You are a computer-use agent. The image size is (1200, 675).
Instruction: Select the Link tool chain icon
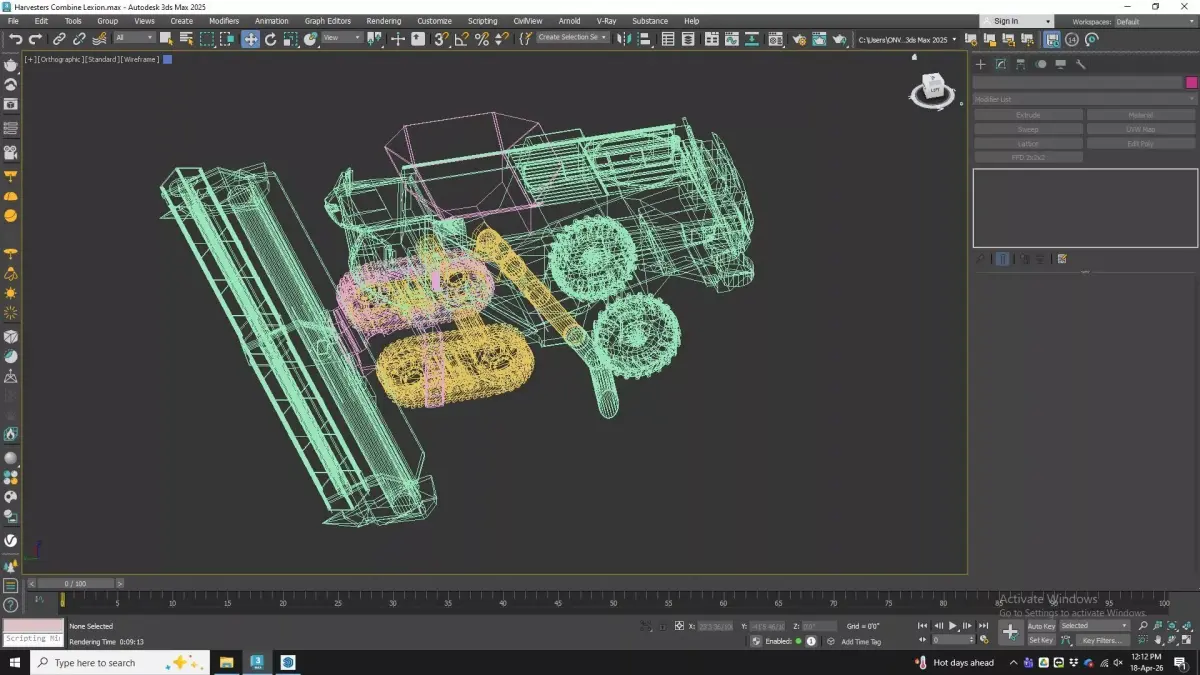[x=59, y=39]
